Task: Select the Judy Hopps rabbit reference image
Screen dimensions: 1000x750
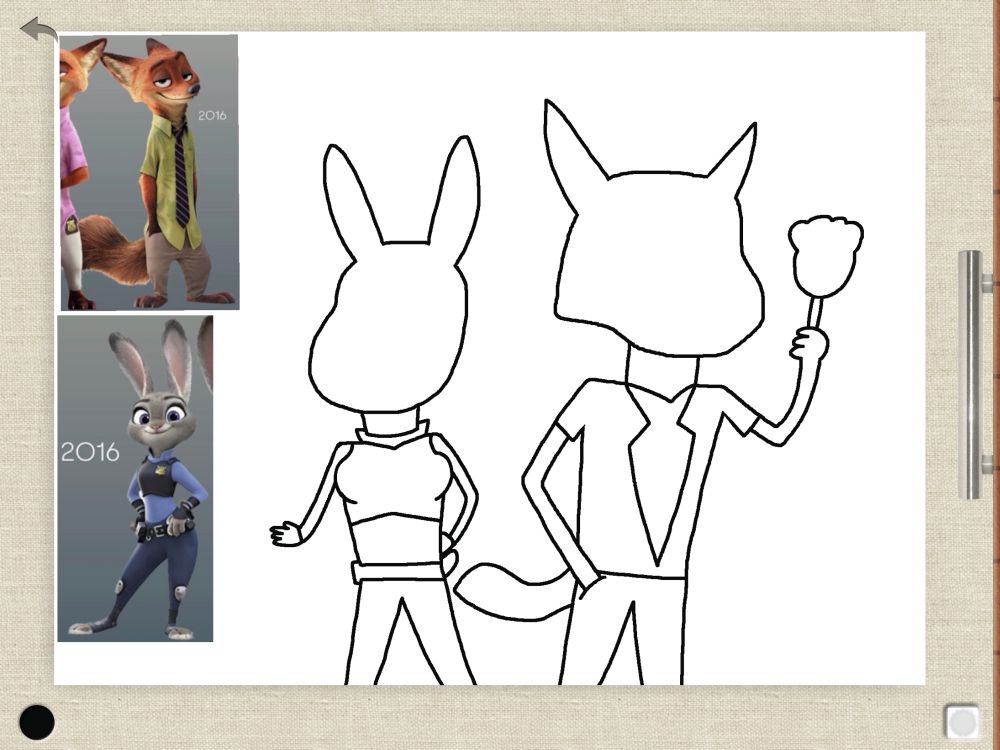Action: click(135, 478)
